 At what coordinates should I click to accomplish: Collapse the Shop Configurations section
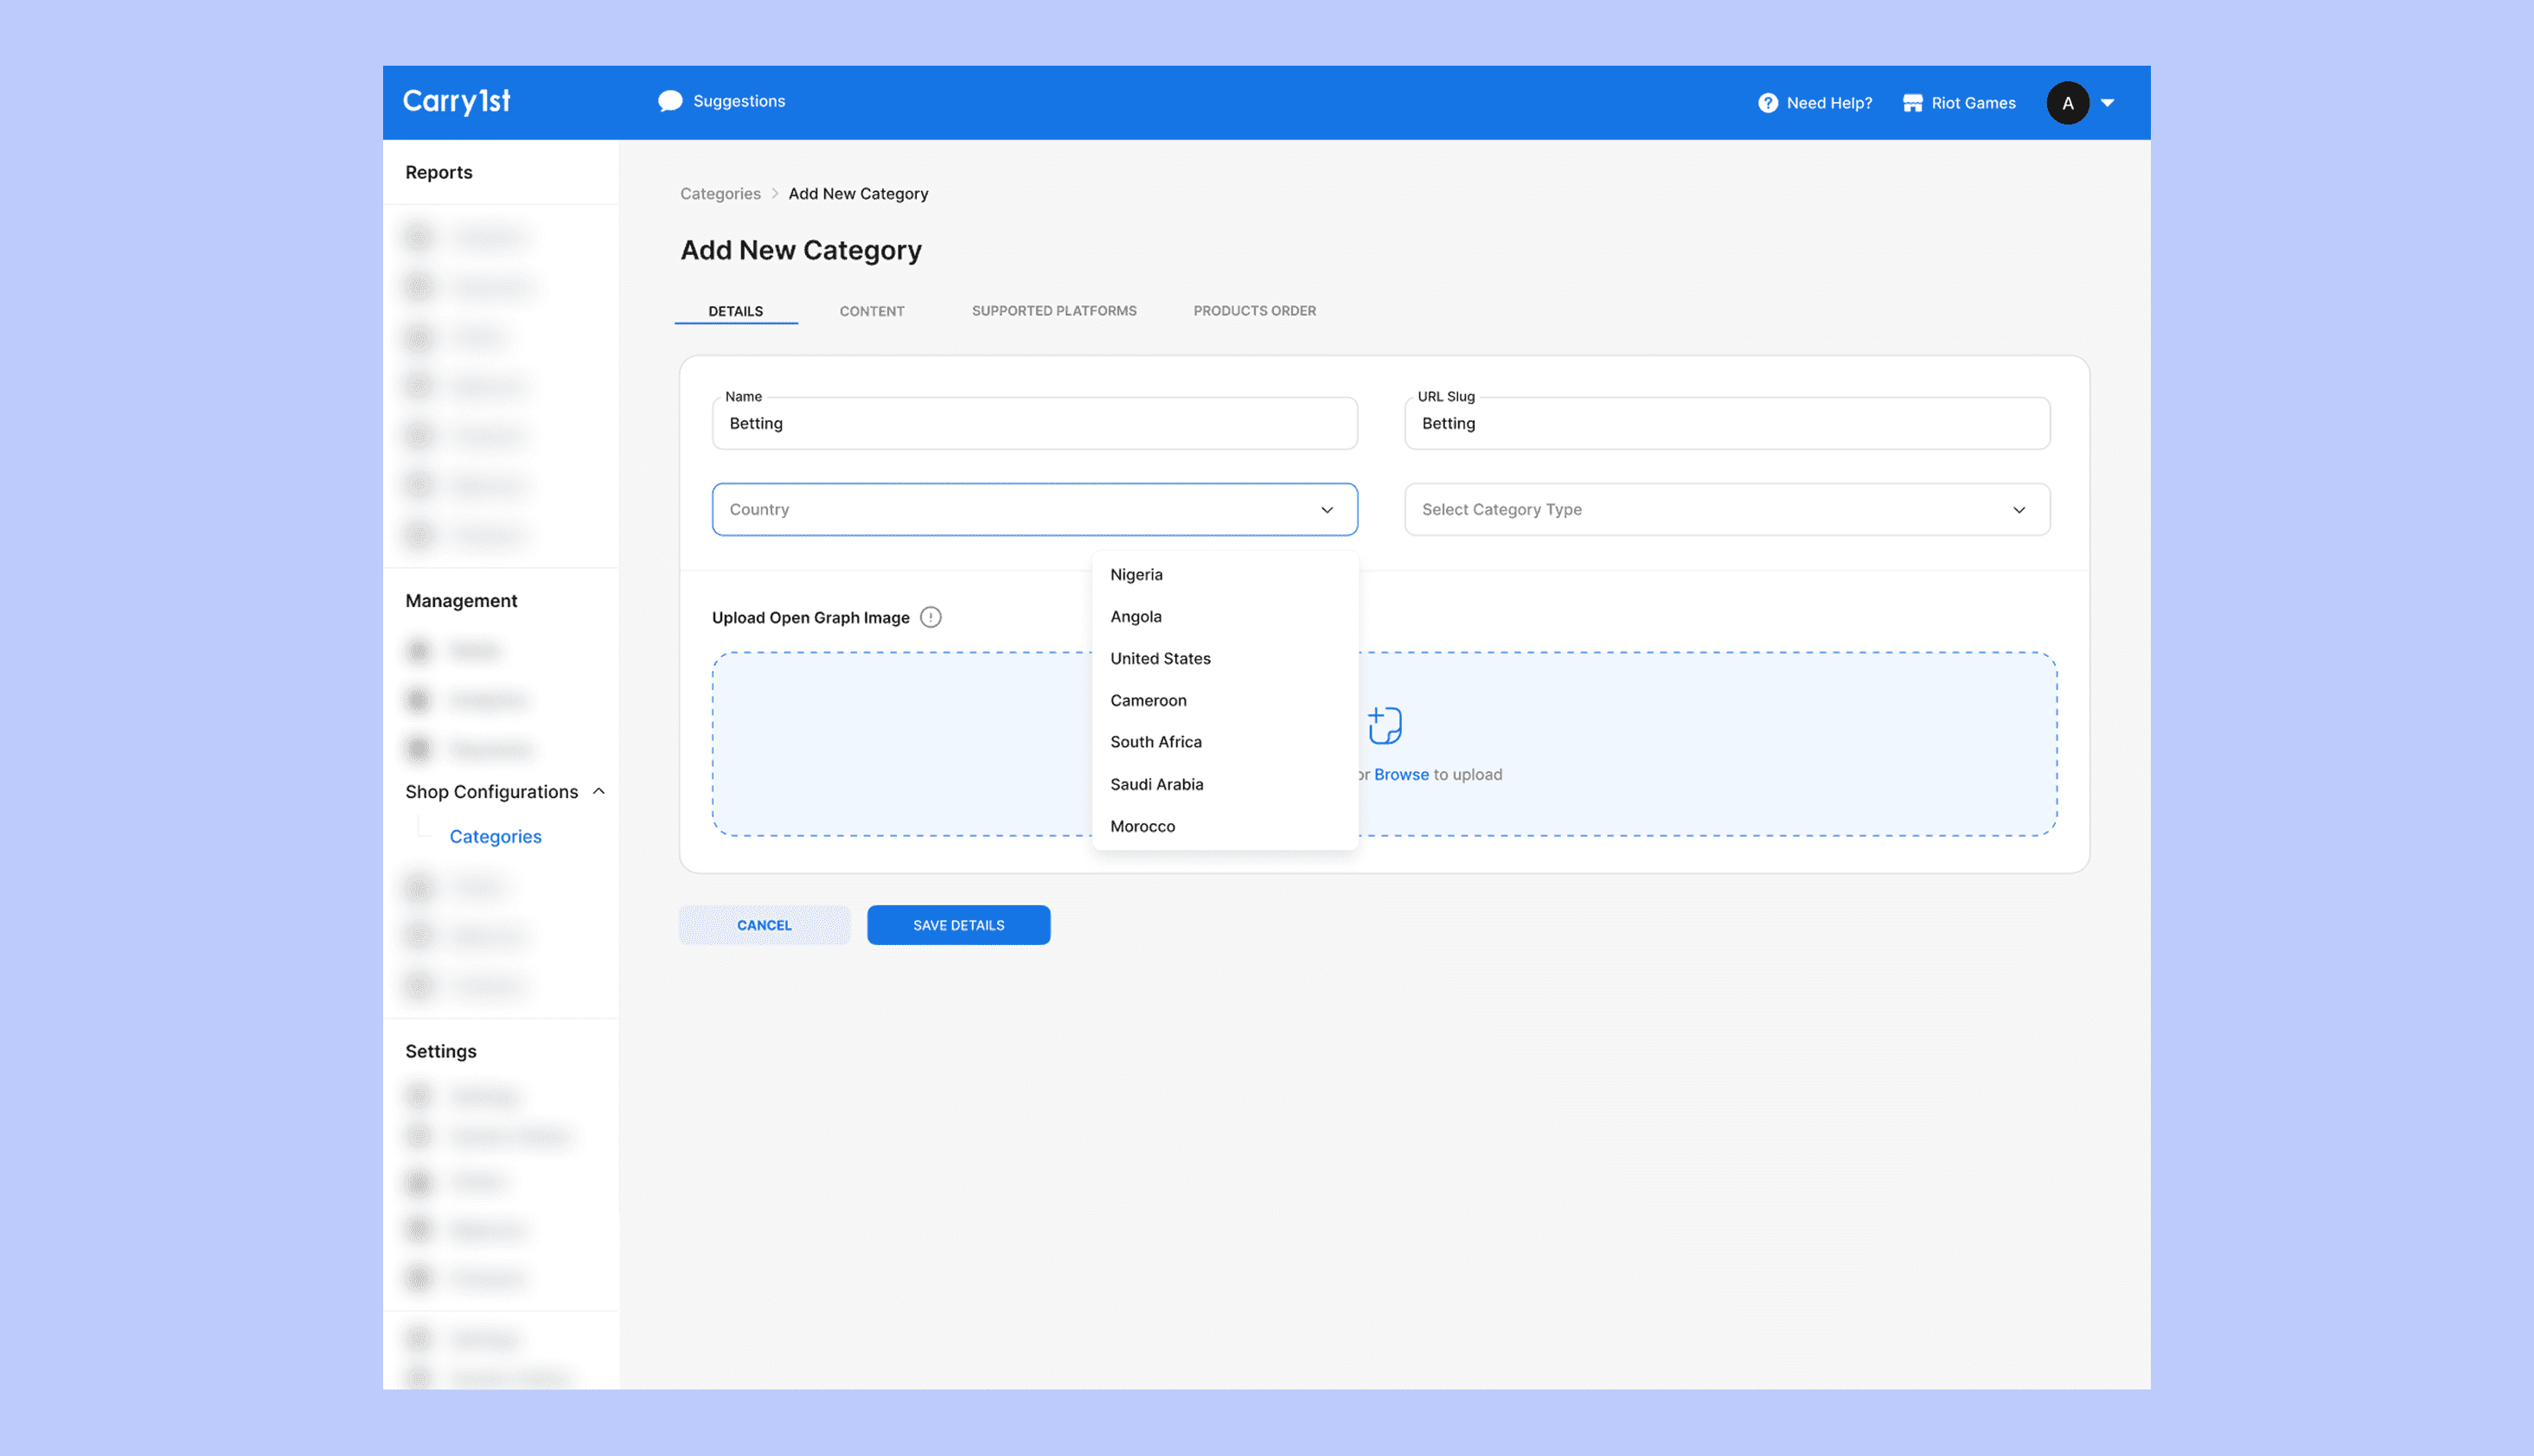tap(598, 791)
